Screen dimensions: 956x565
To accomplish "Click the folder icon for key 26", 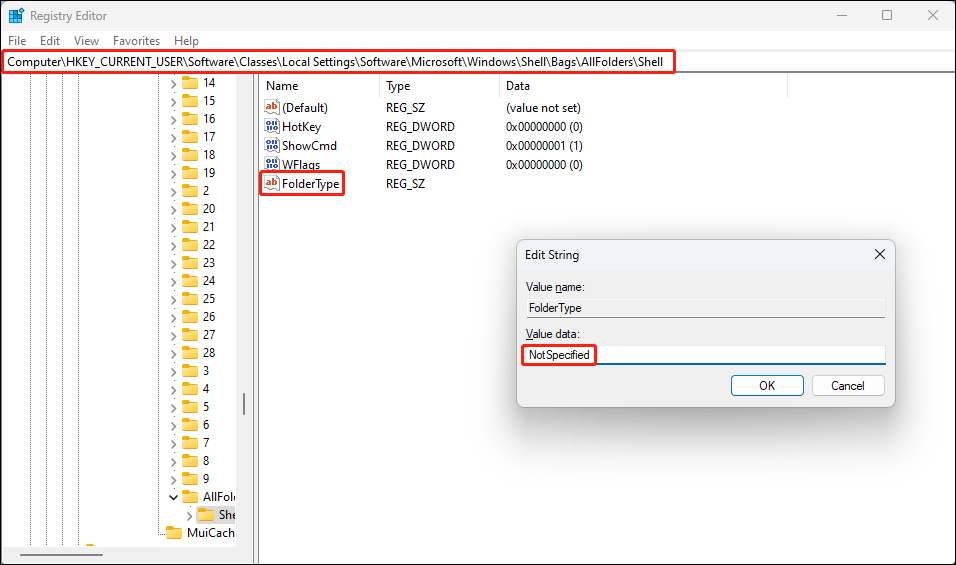I will click(190, 316).
